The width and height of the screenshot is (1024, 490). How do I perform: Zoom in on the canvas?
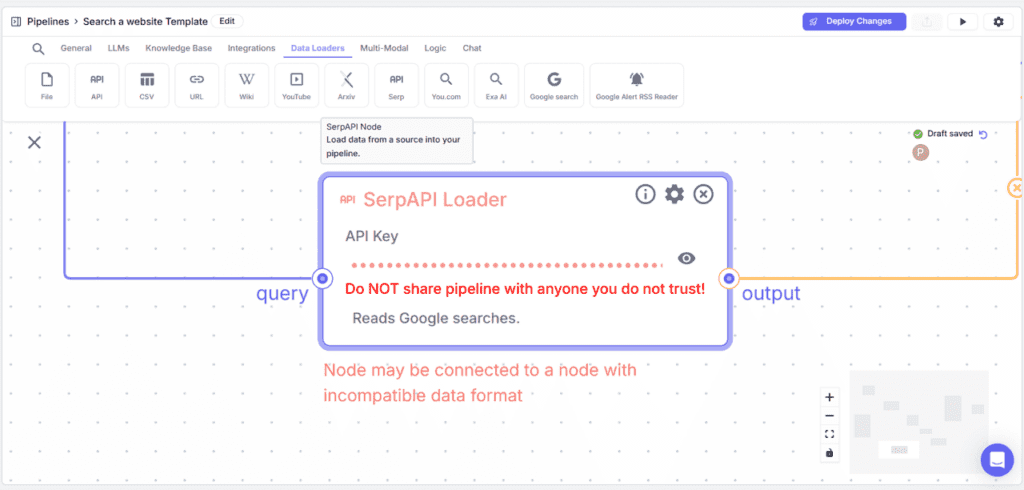pyautogui.click(x=829, y=397)
